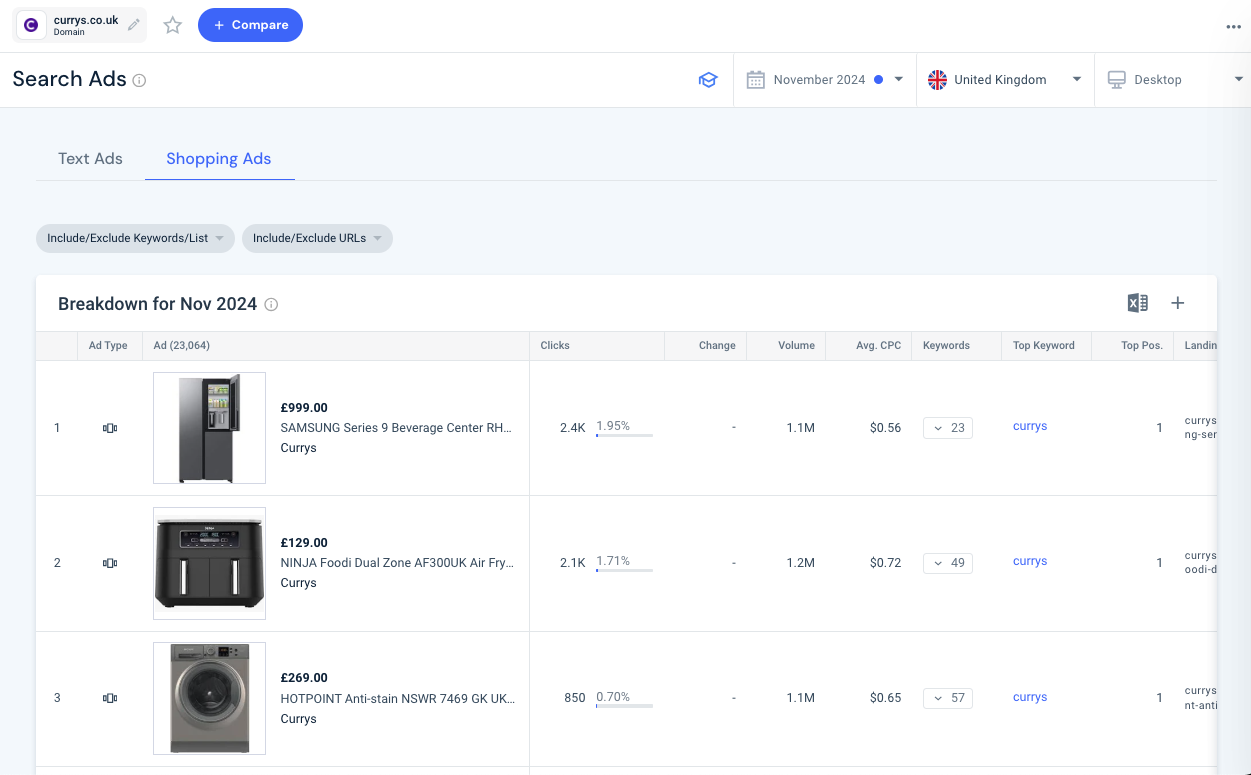Click the Top Keyword column header

[1043, 346]
